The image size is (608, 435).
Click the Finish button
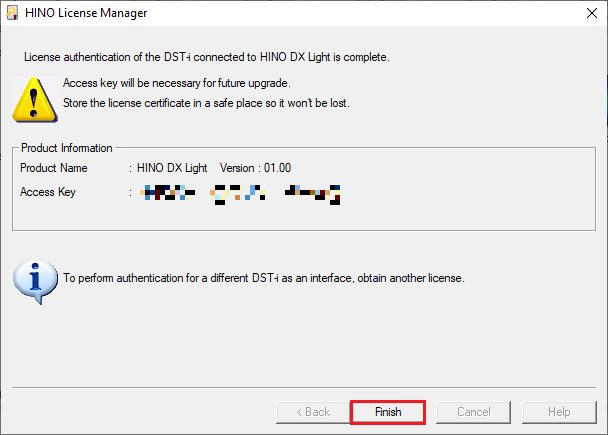click(x=388, y=412)
